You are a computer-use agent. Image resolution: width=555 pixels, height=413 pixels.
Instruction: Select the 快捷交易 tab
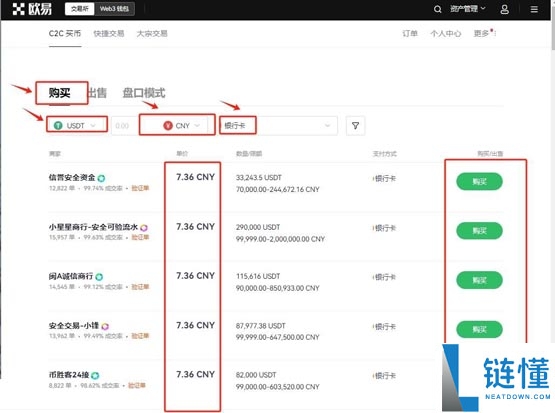[x=109, y=33]
